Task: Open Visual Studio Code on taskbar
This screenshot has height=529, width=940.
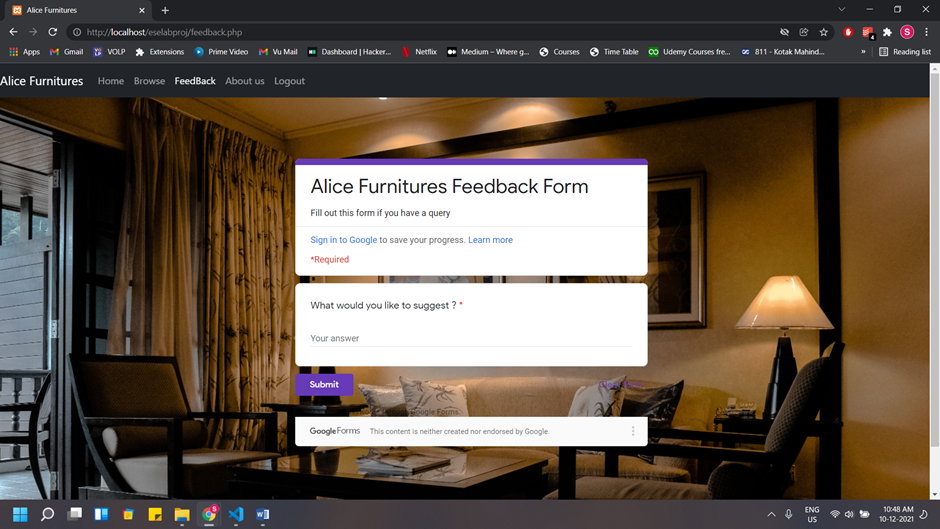Action: click(236, 515)
